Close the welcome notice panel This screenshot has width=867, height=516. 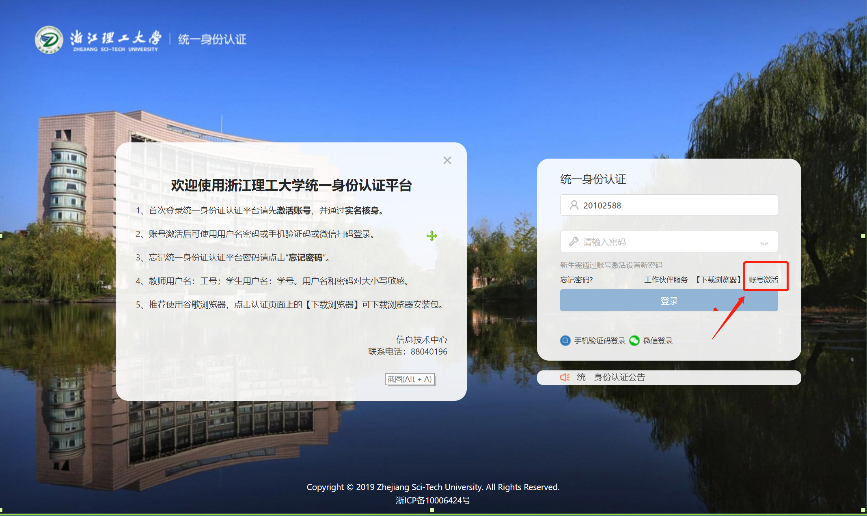tap(447, 160)
